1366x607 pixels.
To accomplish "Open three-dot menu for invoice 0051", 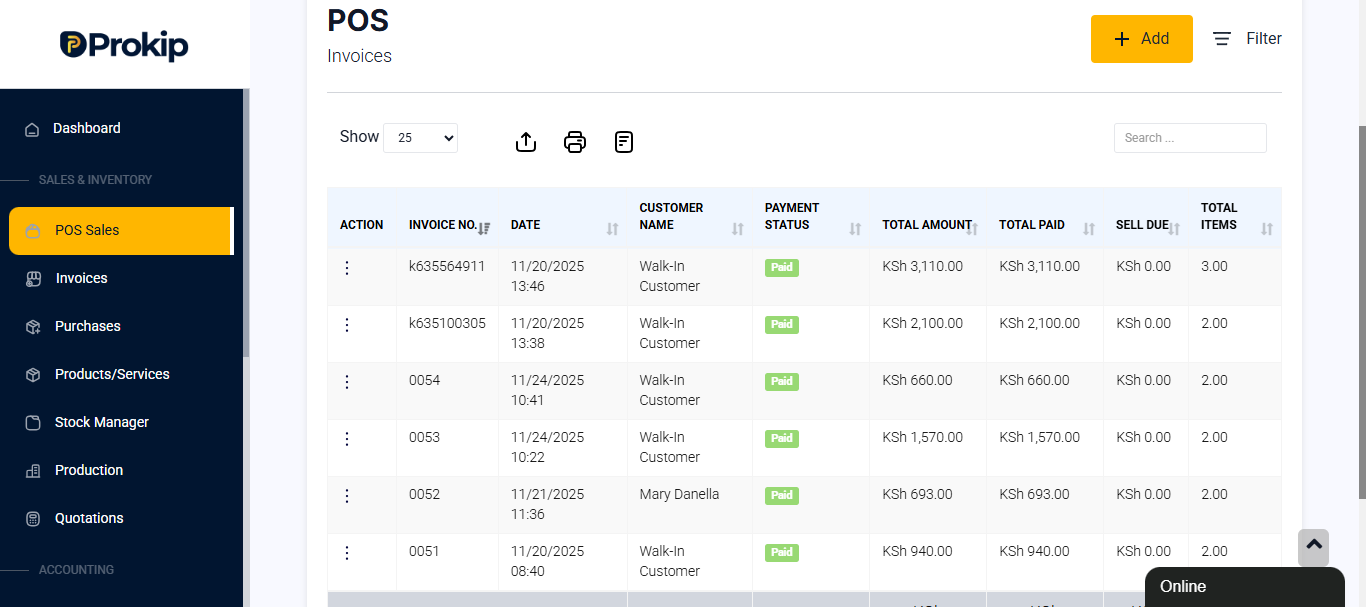I will click(347, 553).
